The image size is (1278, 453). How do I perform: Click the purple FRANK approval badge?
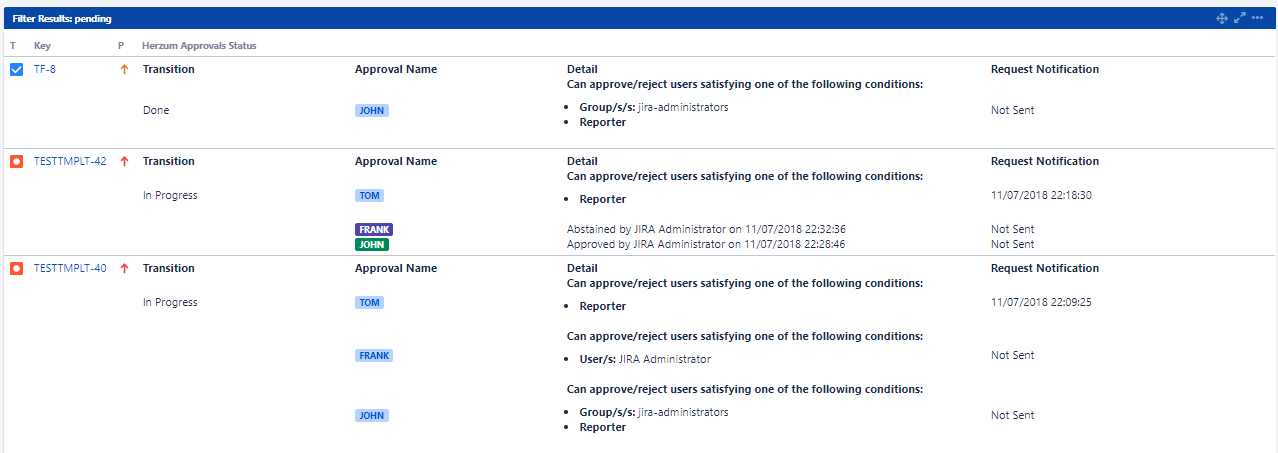point(374,229)
